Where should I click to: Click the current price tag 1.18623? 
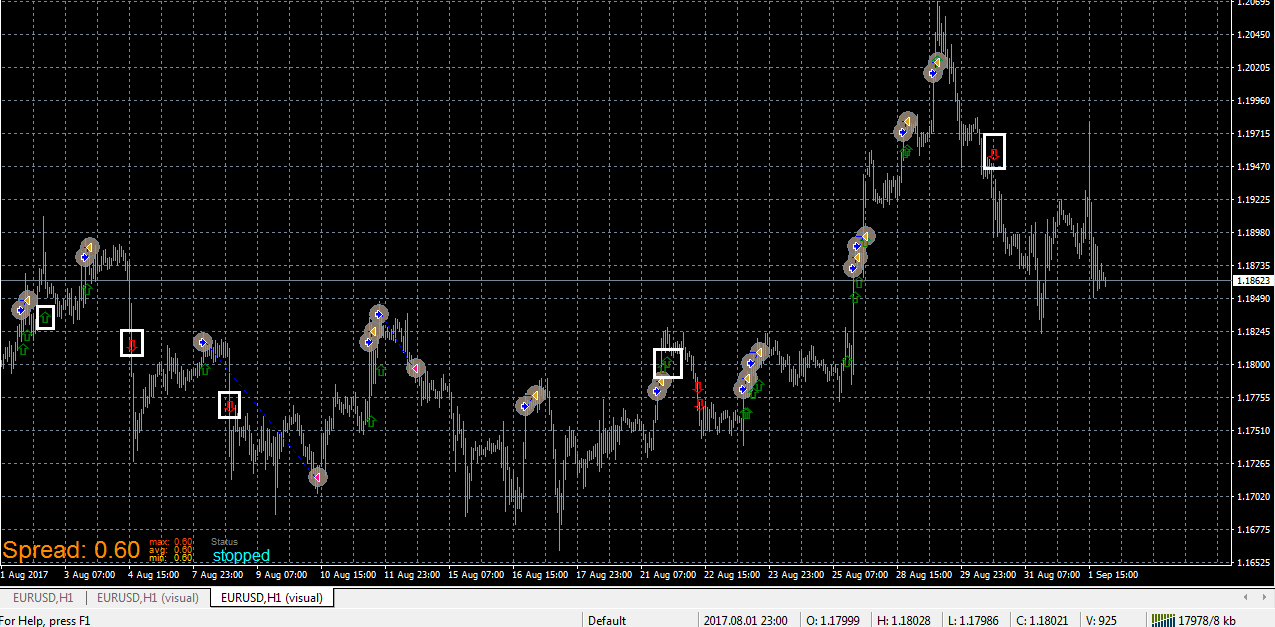point(1253,282)
